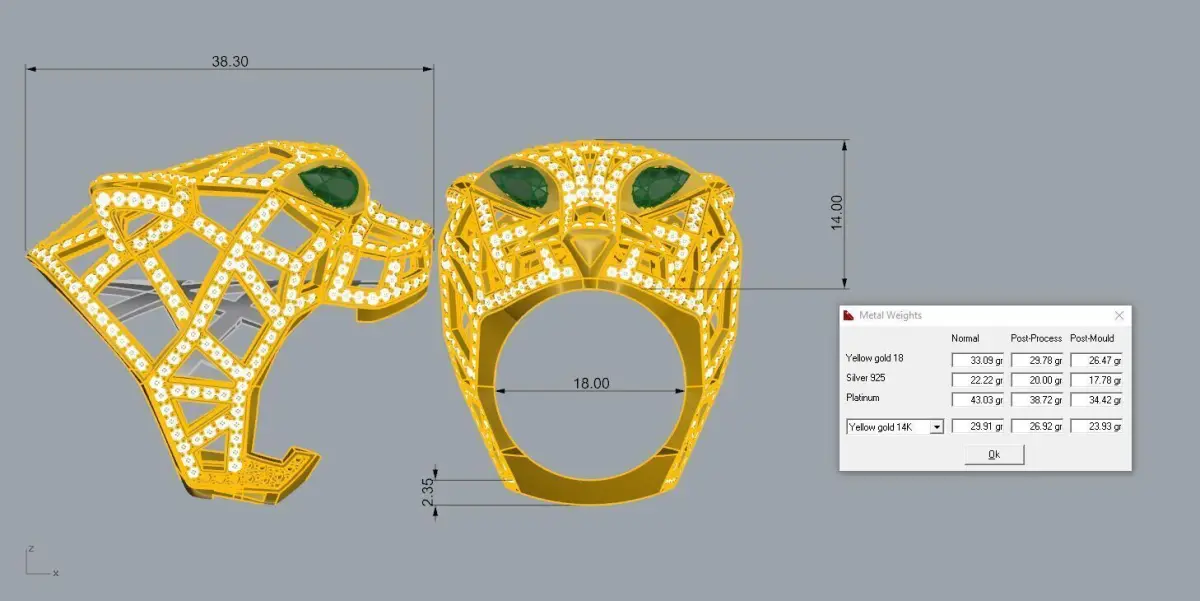Click the Post-Mould column header
The height and width of the screenshot is (601, 1200).
coord(1092,338)
